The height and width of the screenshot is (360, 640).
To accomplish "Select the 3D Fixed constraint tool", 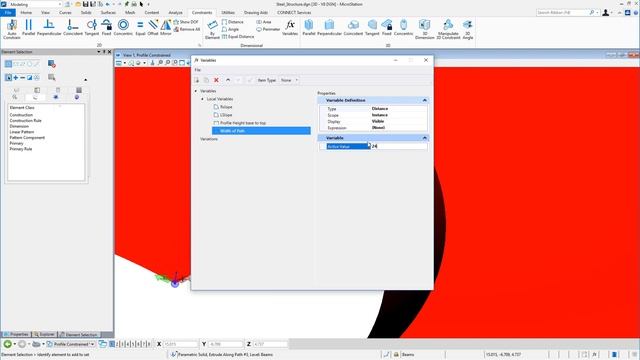I will (387, 28).
